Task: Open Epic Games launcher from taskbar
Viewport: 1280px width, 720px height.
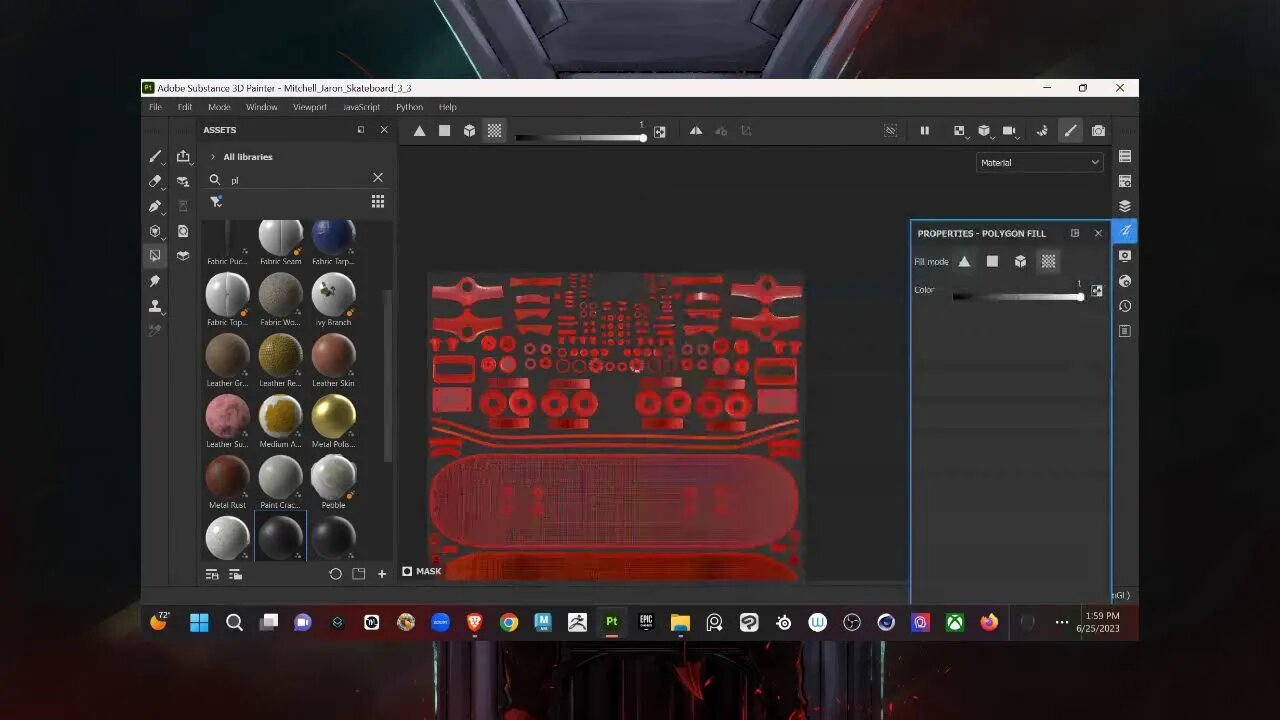Action: coord(646,622)
